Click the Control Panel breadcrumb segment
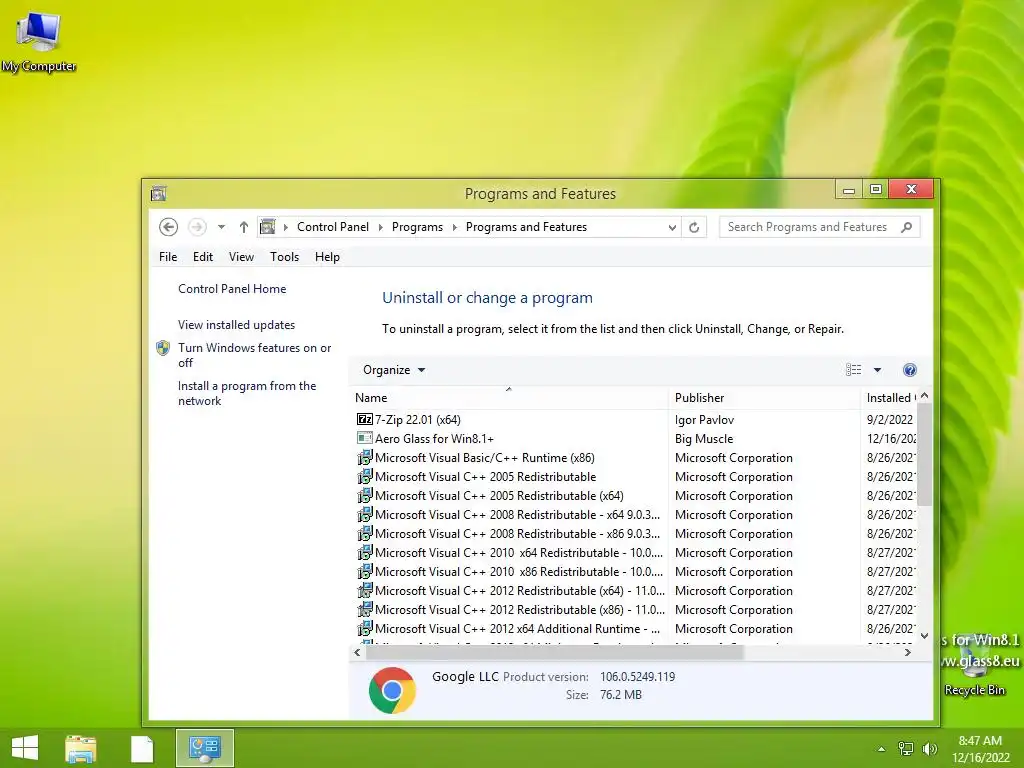The height and width of the screenshot is (768, 1024). (x=332, y=227)
